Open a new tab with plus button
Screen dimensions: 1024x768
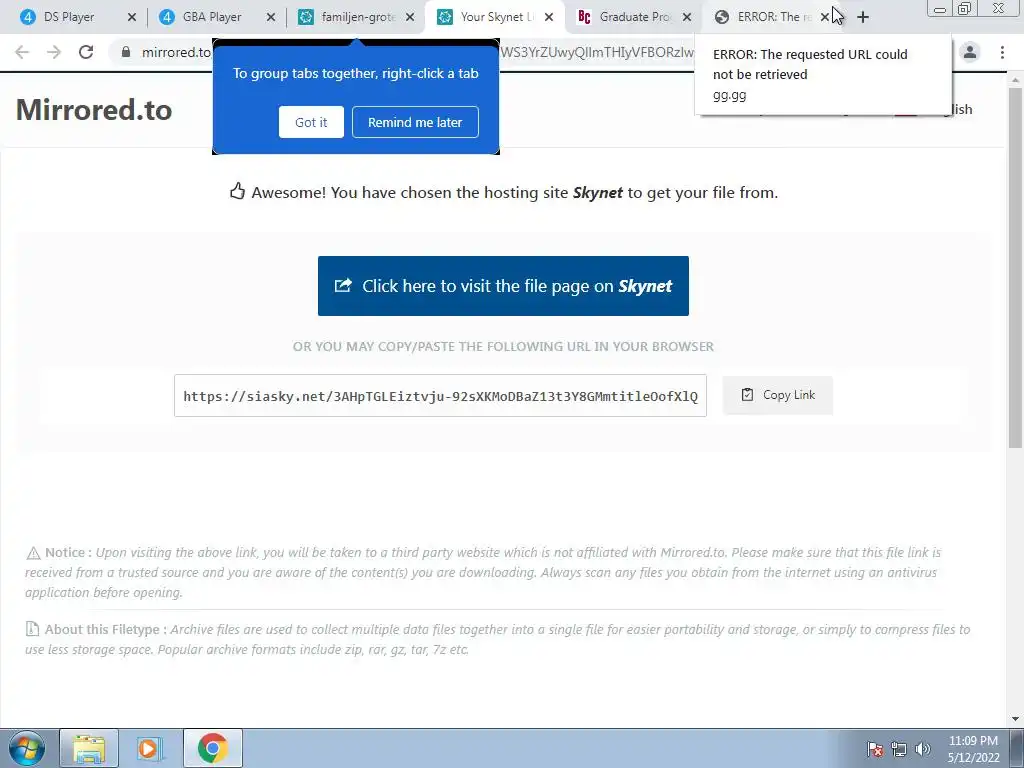[x=863, y=18]
